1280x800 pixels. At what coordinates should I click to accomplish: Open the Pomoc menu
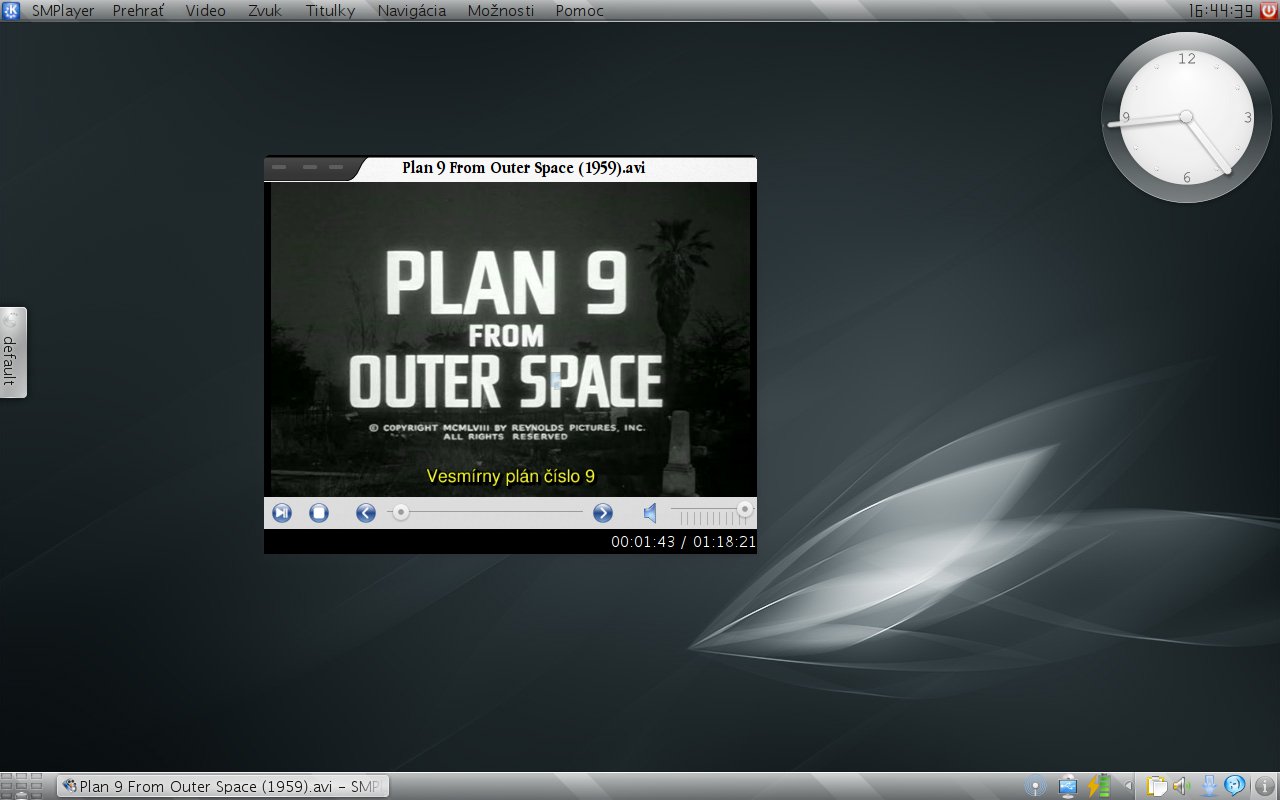point(579,11)
